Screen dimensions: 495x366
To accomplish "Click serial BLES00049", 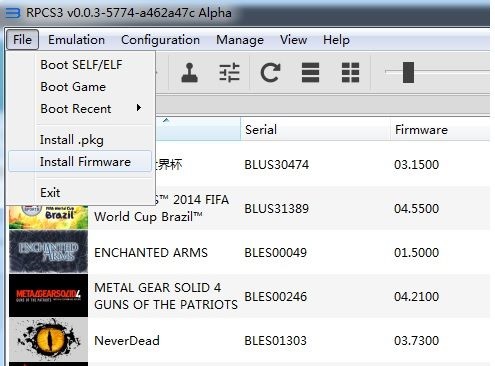I will tap(276, 253).
